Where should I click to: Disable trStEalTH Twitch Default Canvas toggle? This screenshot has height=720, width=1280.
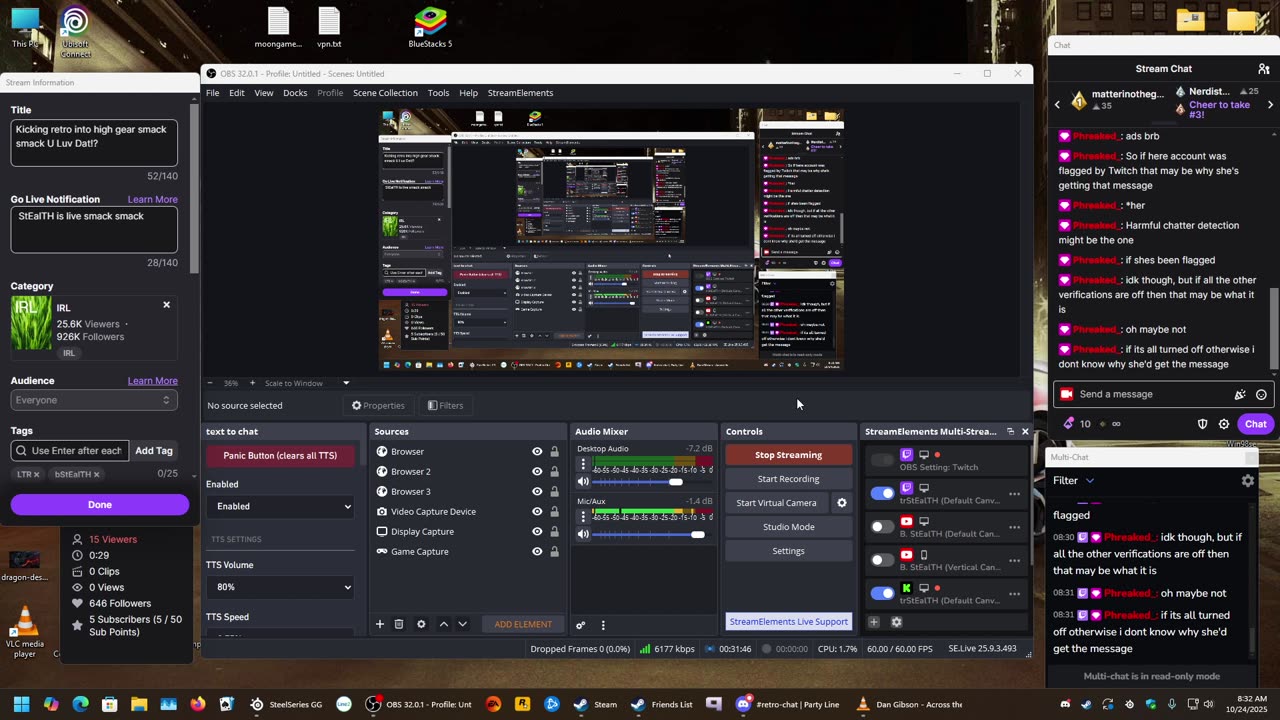click(882, 493)
